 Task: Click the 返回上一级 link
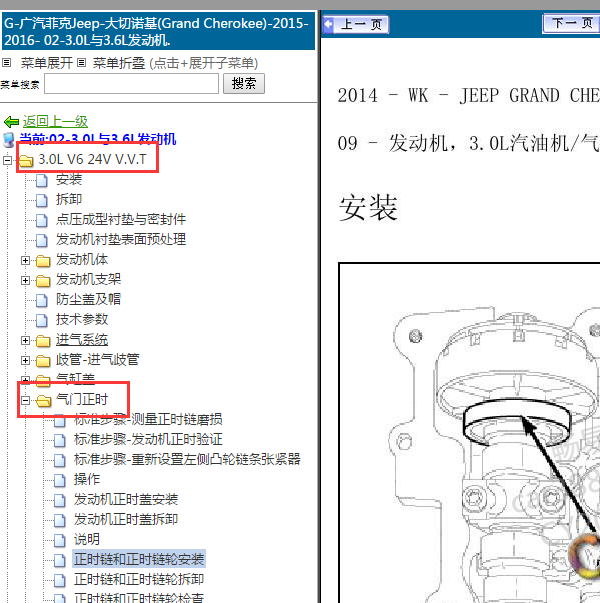tap(55, 122)
